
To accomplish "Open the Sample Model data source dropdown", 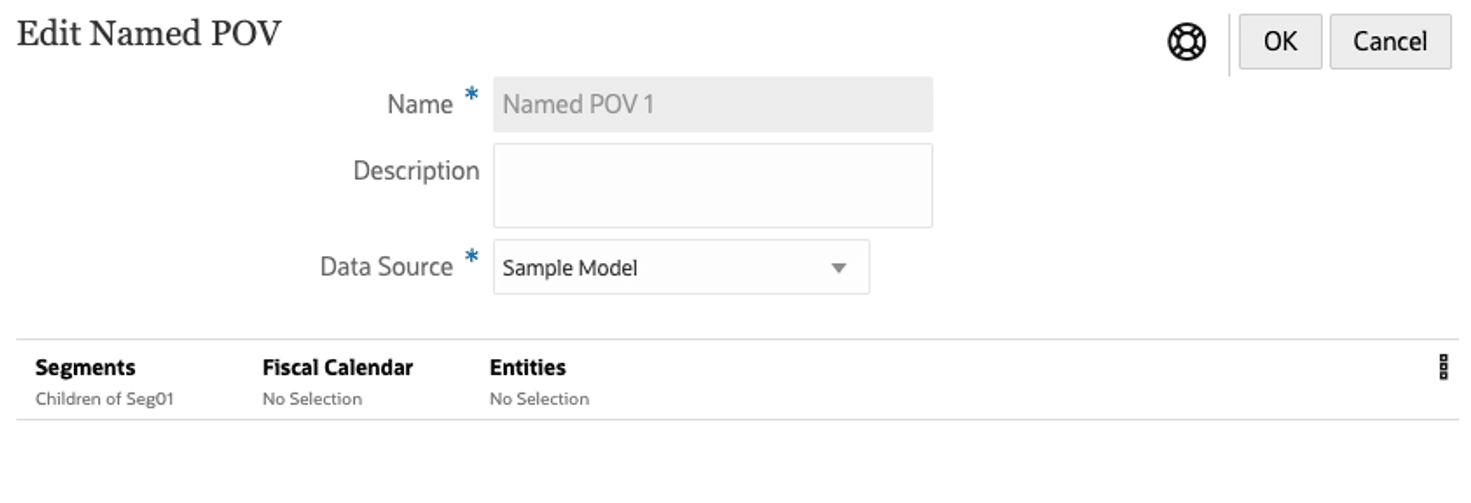I will (660, 267).
